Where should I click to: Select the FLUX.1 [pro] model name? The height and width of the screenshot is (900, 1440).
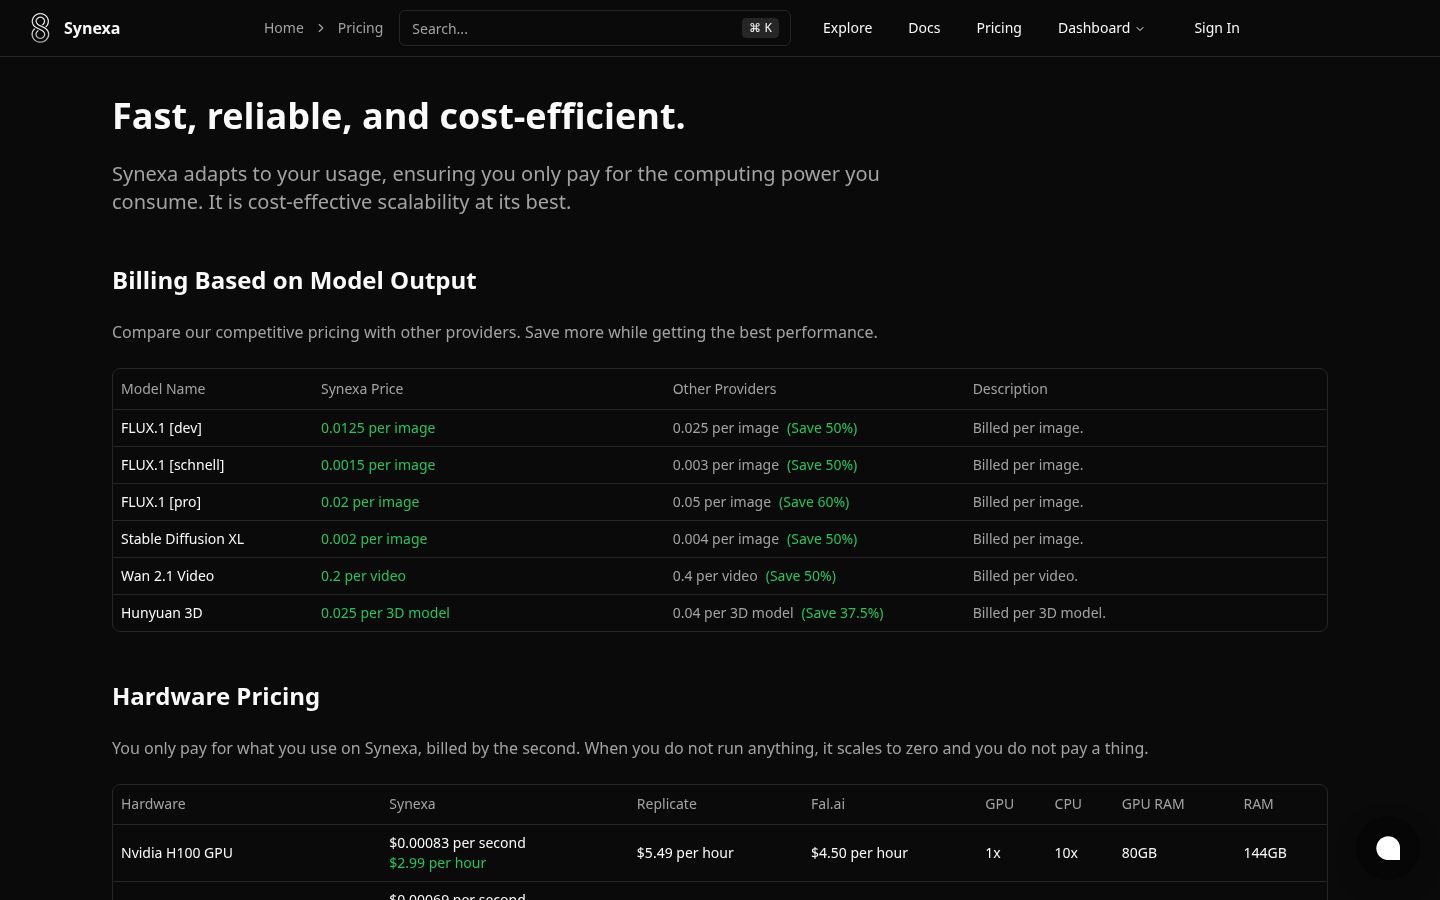[161, 502]
